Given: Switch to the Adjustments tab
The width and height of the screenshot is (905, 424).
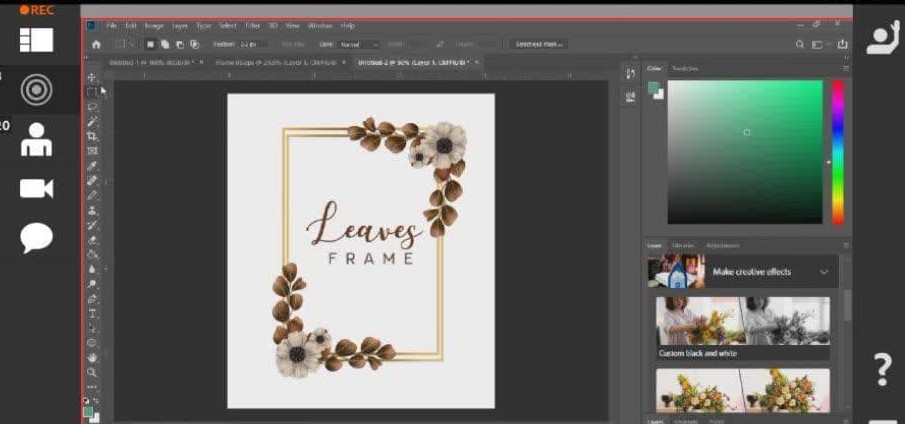Looking at the screenshot, I should [x=722, y=246].
